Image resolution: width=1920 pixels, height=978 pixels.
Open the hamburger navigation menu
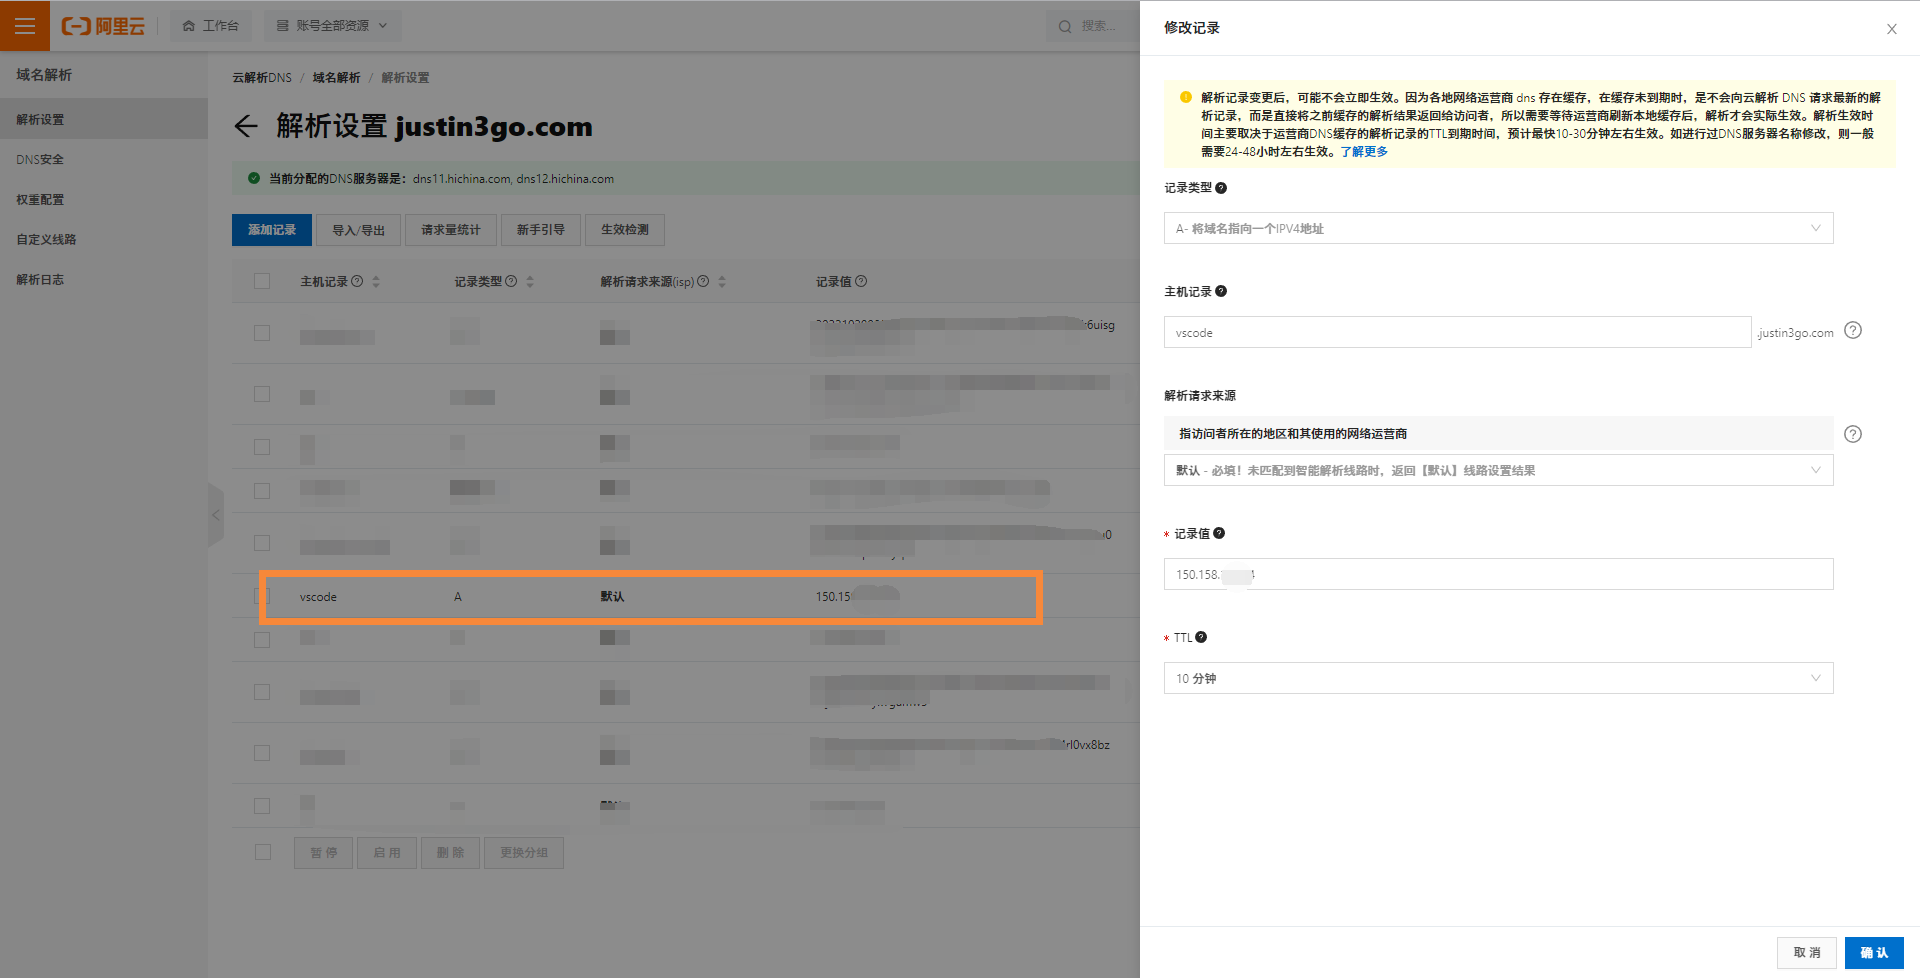coord(25,25)
